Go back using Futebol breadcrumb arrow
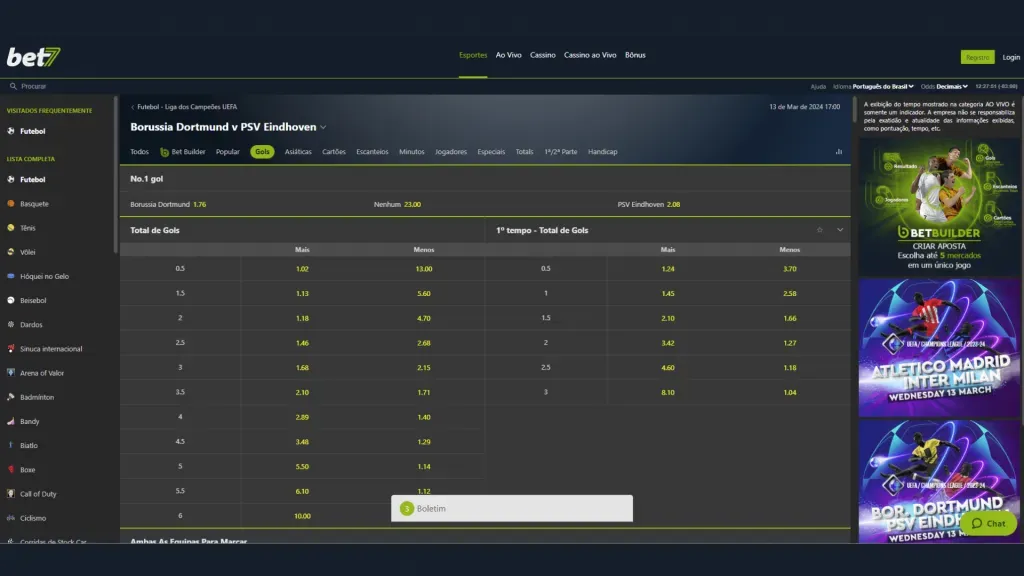1024x576 pixels. tap(132, 107)
